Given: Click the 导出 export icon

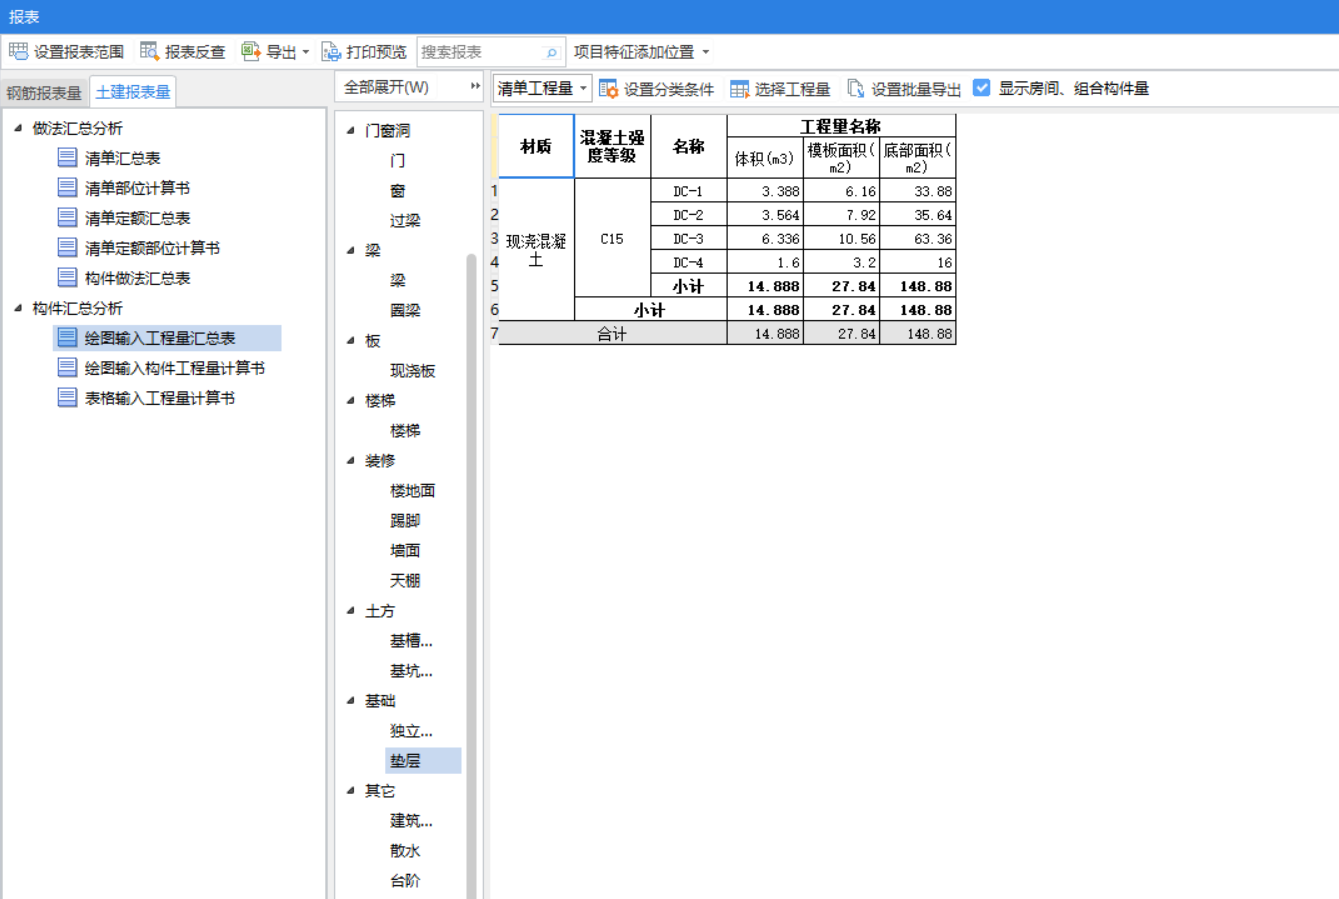Looking at the screenshot, I should click(251, 51).
